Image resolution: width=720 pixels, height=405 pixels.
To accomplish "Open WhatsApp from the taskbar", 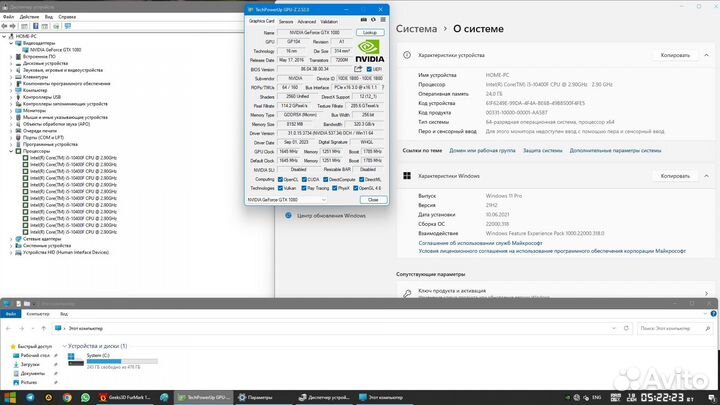I will (x=85, y=398).
